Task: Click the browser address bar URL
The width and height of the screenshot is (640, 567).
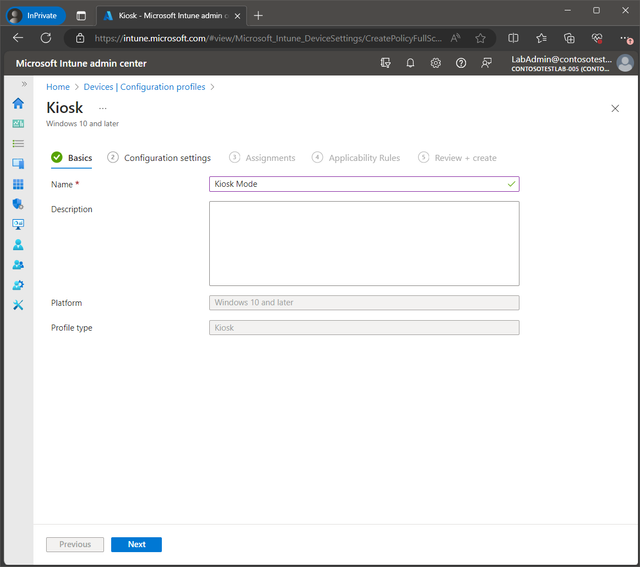Action: [268, 38]
